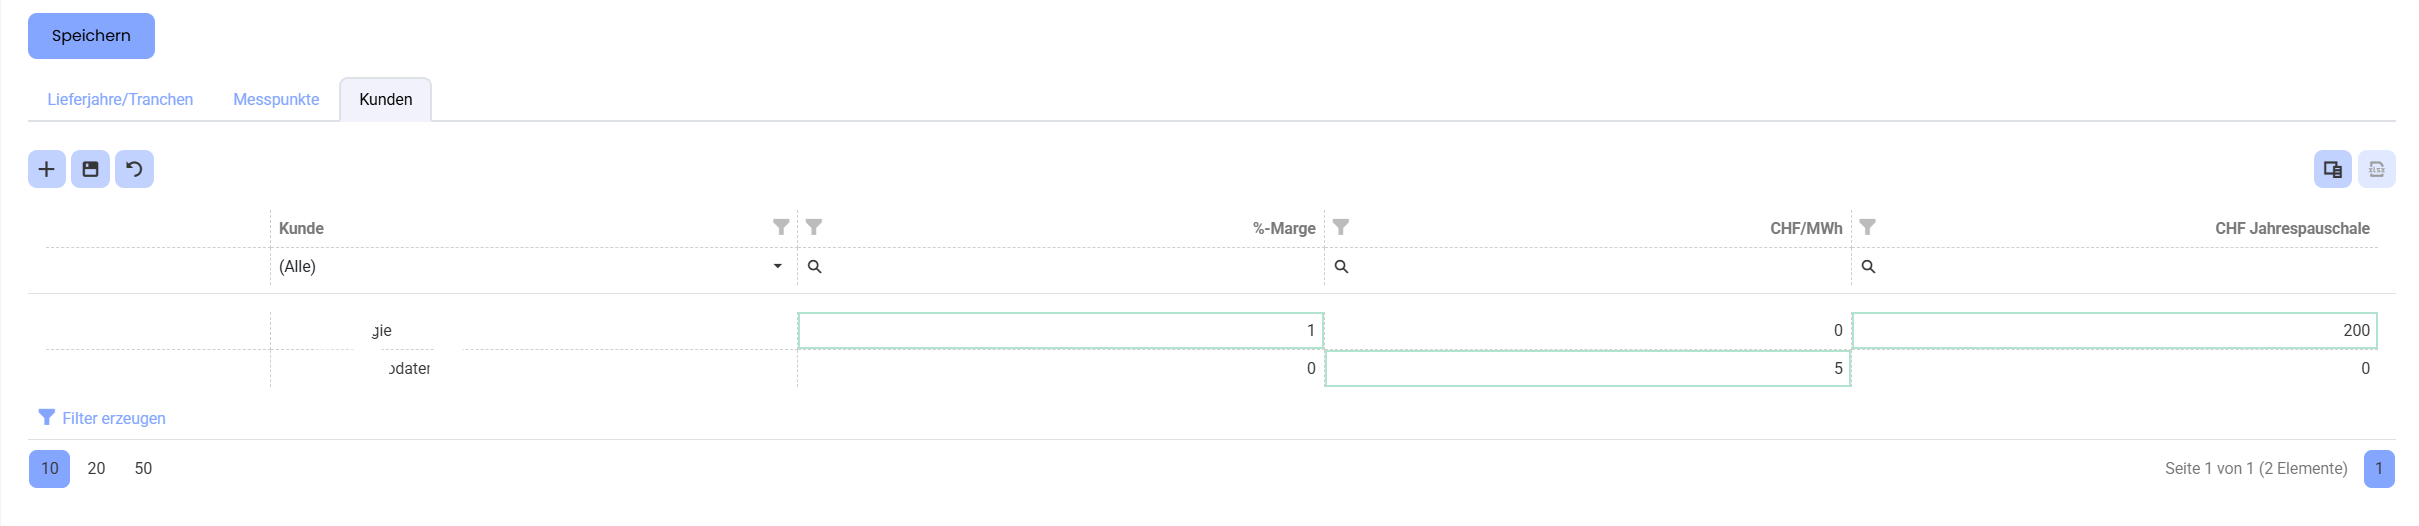The height and width of the screenshot is (526, 2419).
Task: Open the CHF/MWh filter search operator menu
Action: (1342, 267)
